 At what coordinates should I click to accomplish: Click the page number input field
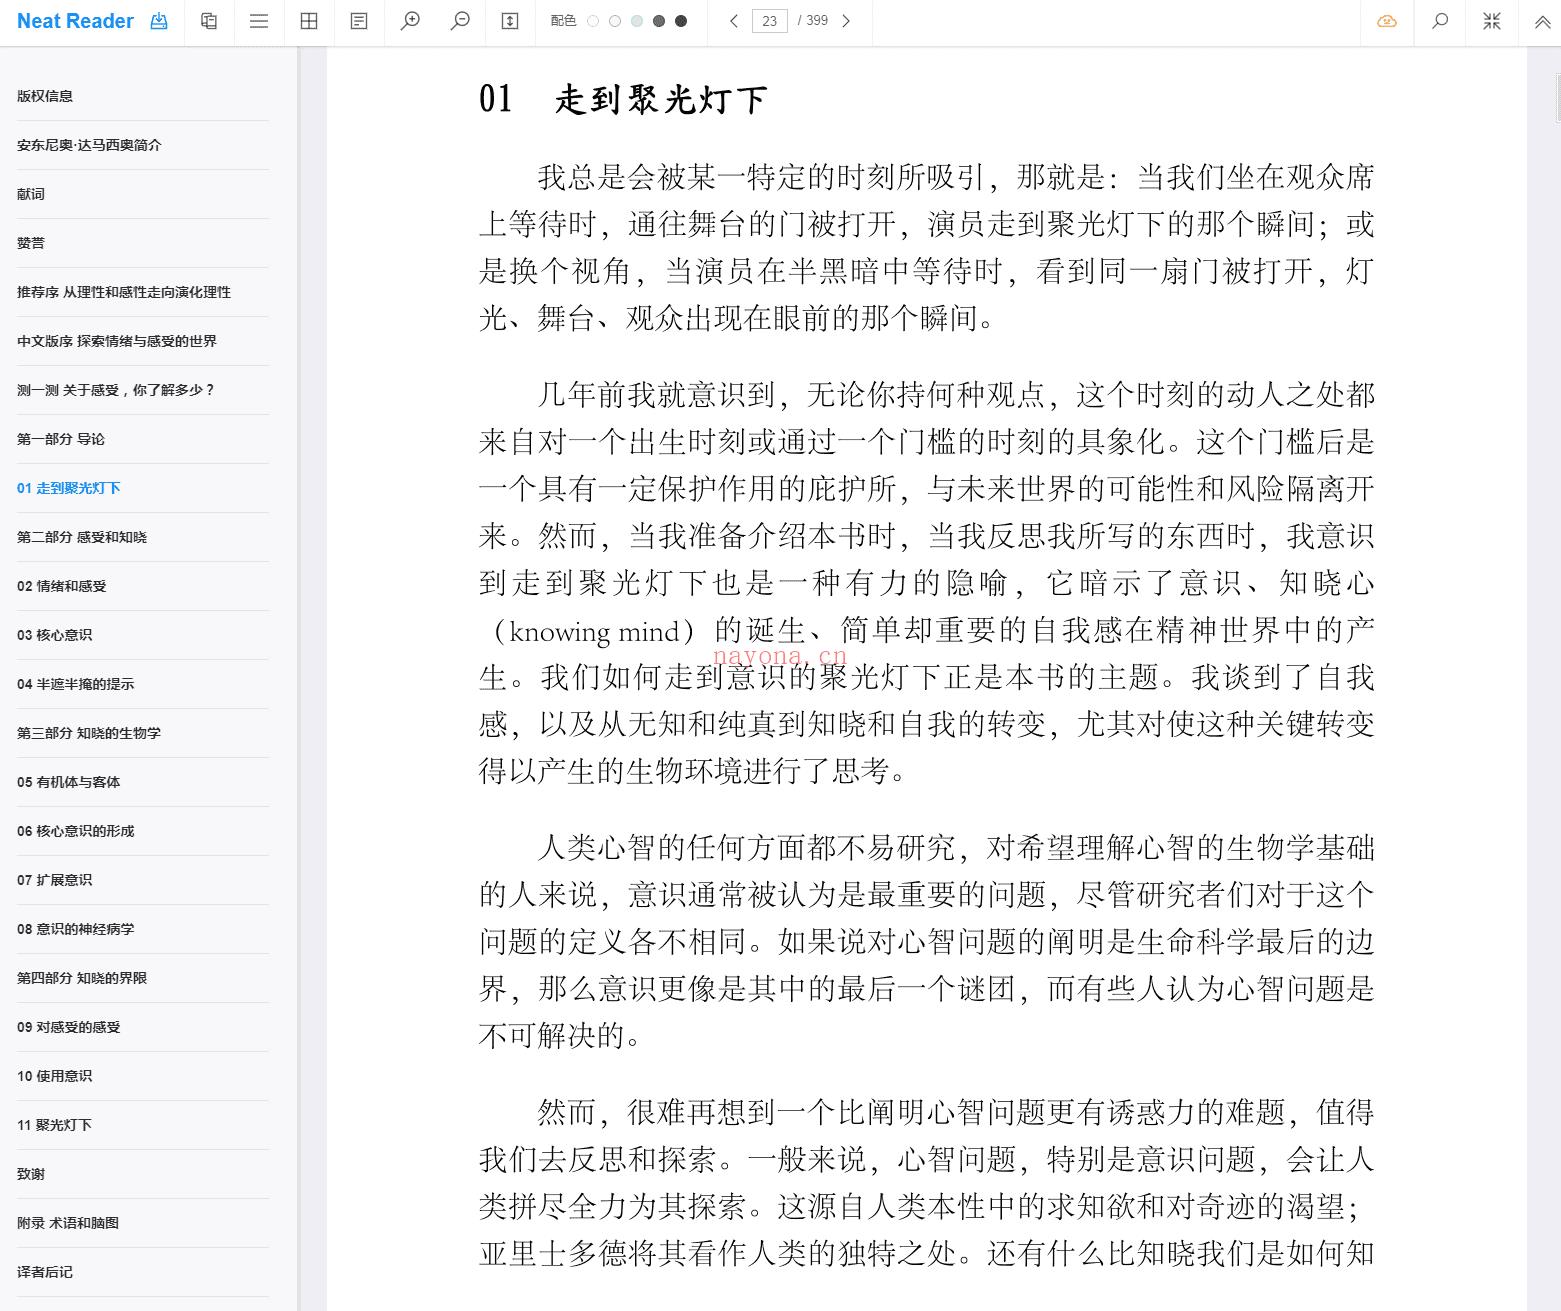(770, 21)
